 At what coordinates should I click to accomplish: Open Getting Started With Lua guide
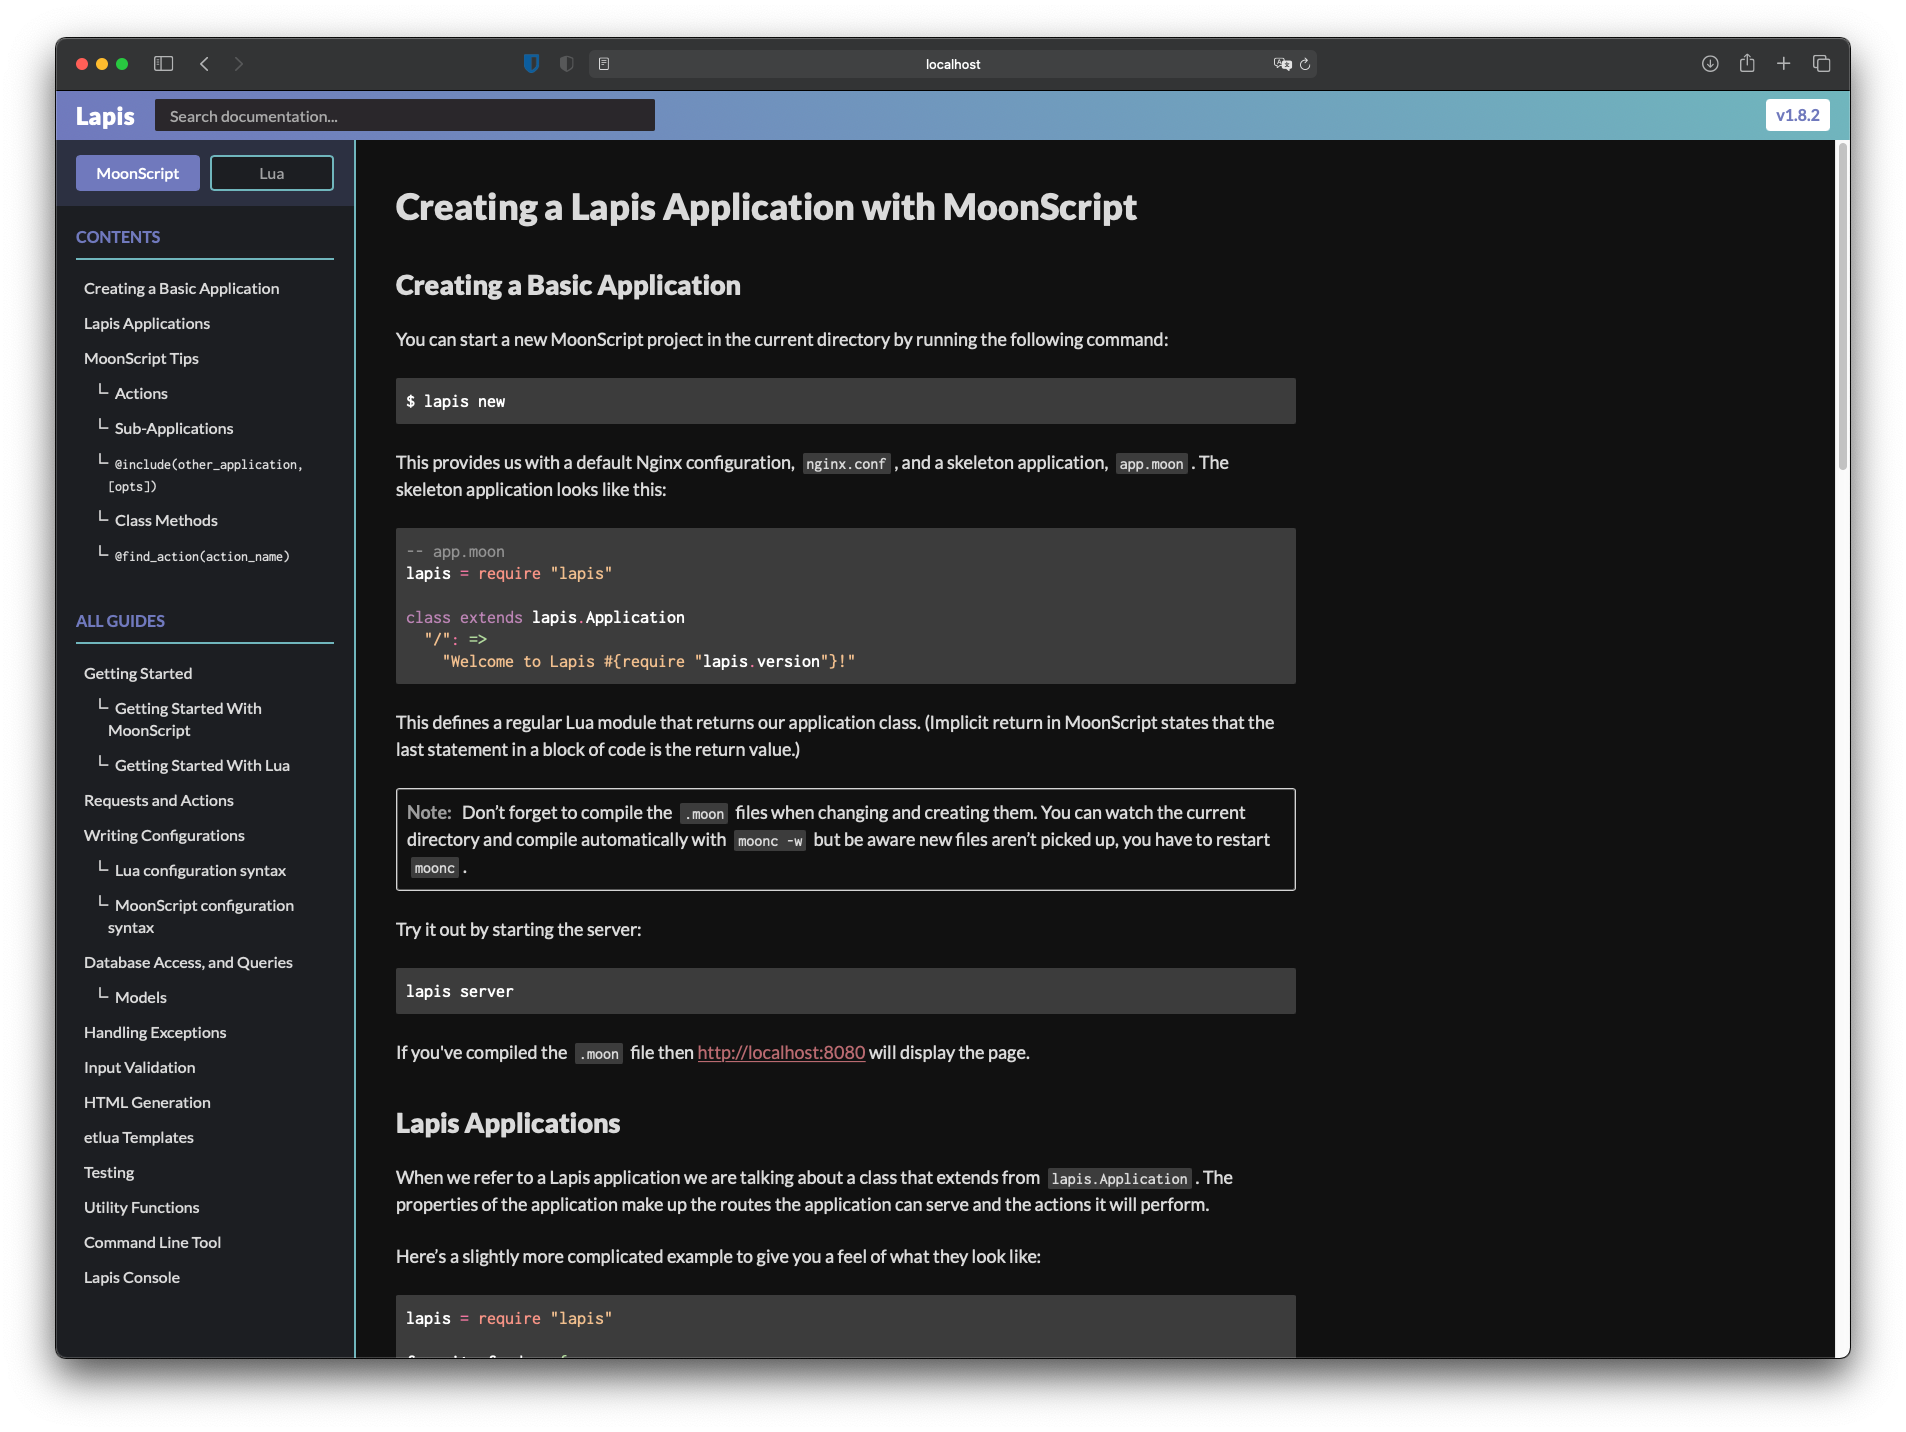point(202,765)
